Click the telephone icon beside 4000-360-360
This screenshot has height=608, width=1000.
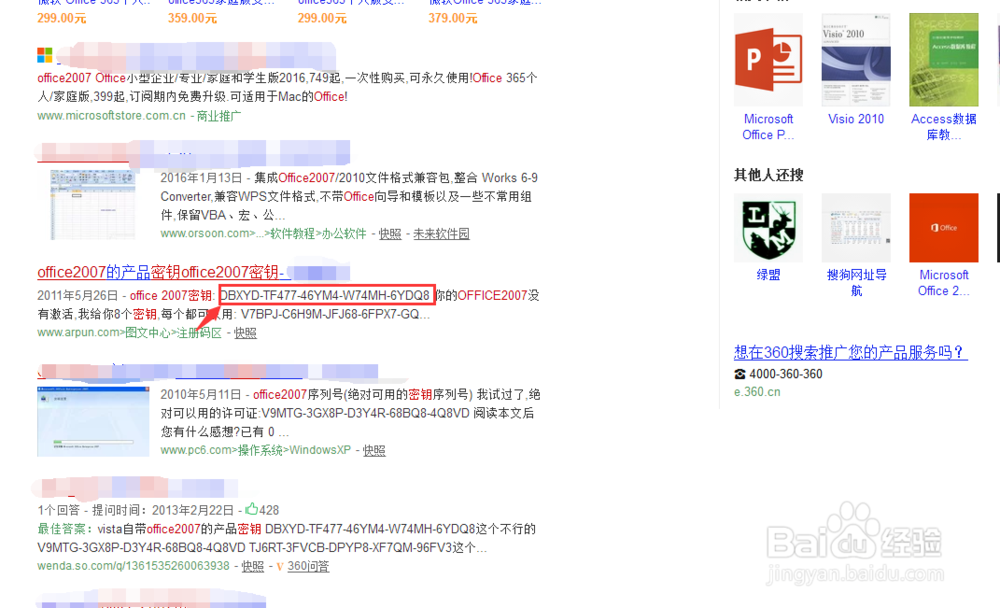point(740,374)
